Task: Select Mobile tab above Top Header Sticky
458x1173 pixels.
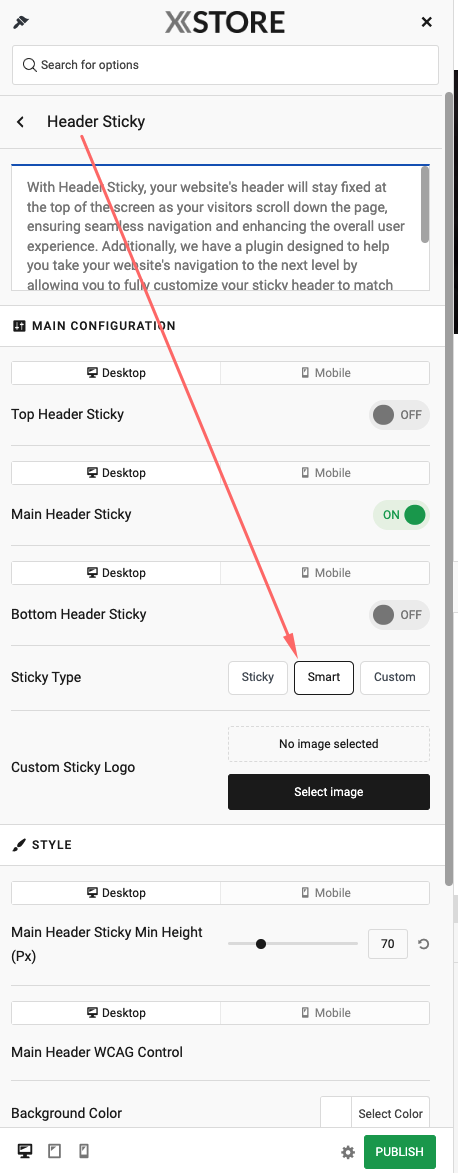Action: point(325,373)
